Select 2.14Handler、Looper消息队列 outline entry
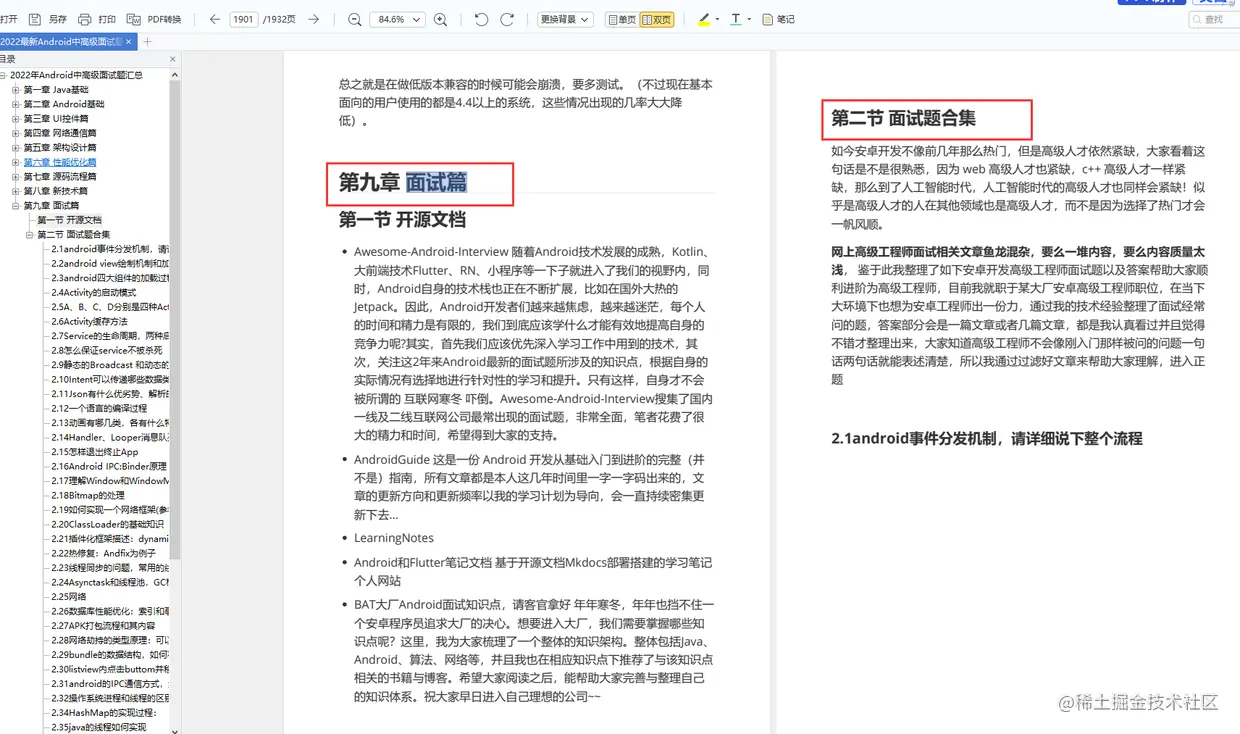 coord(110,437)
